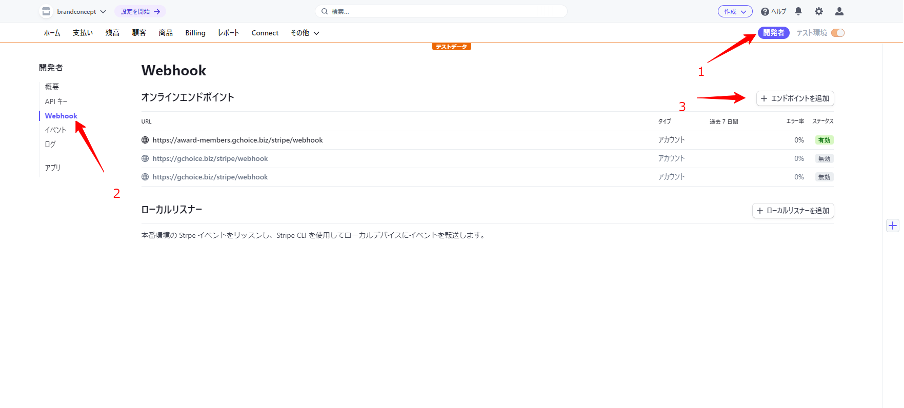Open settings via the gear icon

tap(819, 12)
